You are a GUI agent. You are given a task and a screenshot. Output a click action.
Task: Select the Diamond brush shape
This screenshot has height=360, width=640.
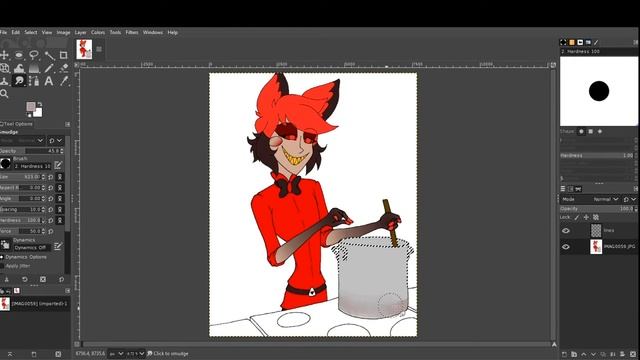[x=600, y=131]
